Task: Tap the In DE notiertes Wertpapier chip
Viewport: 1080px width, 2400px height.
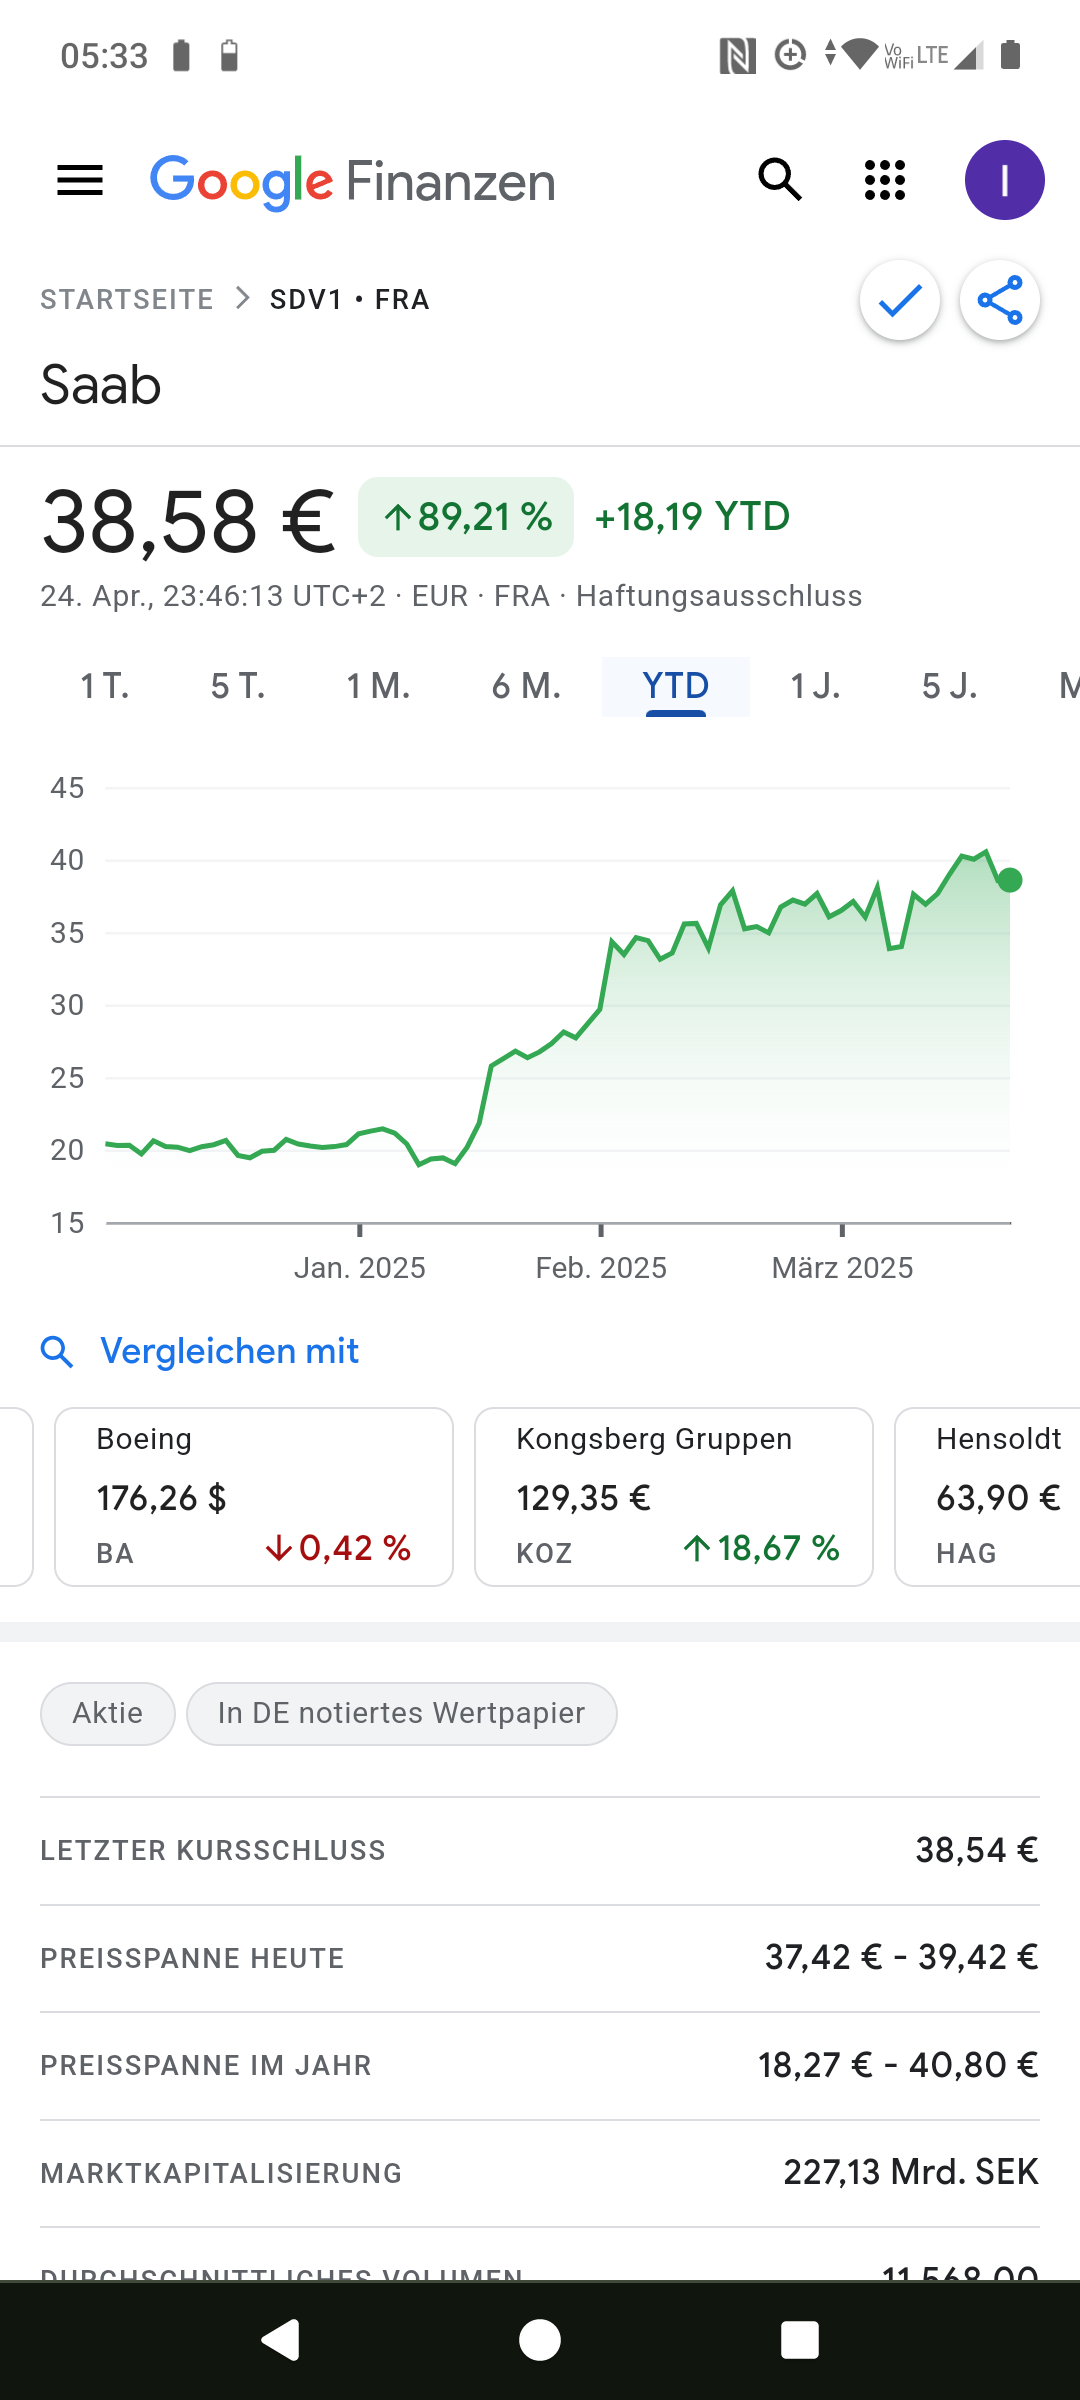Action: pos(402,1714)
